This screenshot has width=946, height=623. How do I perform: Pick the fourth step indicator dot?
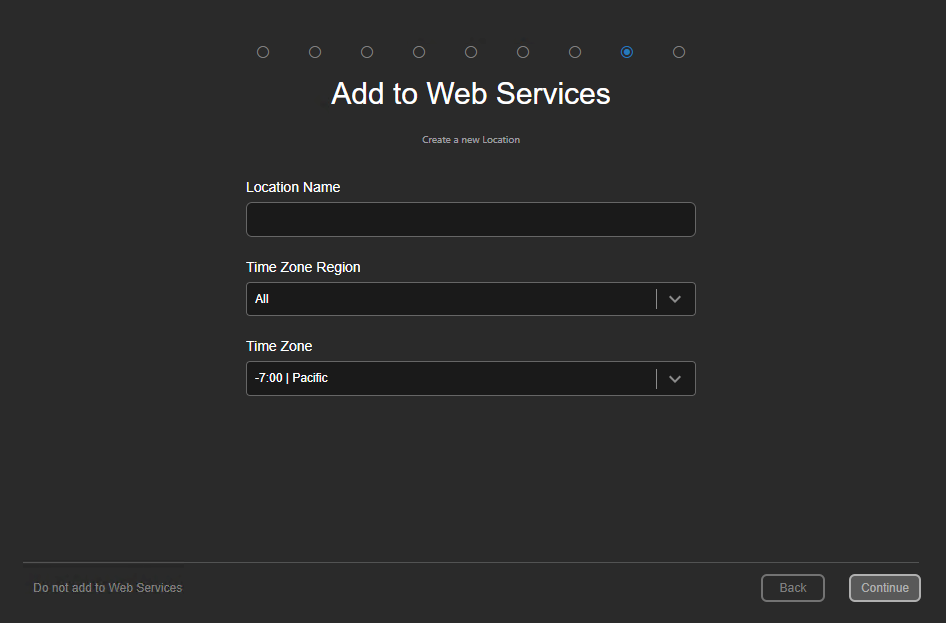pos(419,52)
